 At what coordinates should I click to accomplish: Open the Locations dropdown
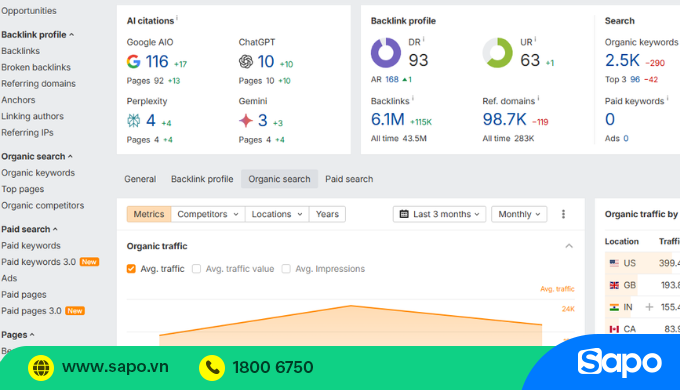pos(277,214)
